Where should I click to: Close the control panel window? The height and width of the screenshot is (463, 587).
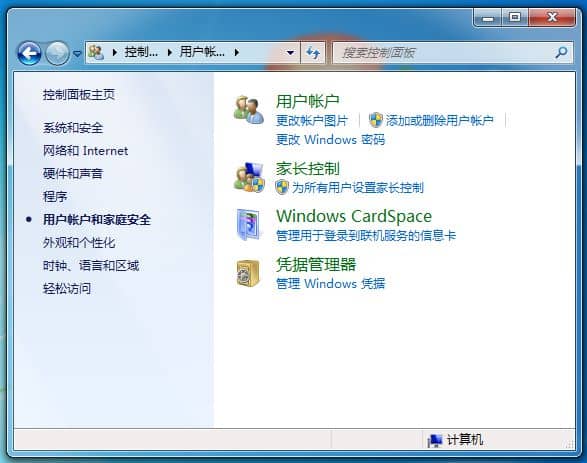coord(552,18)
